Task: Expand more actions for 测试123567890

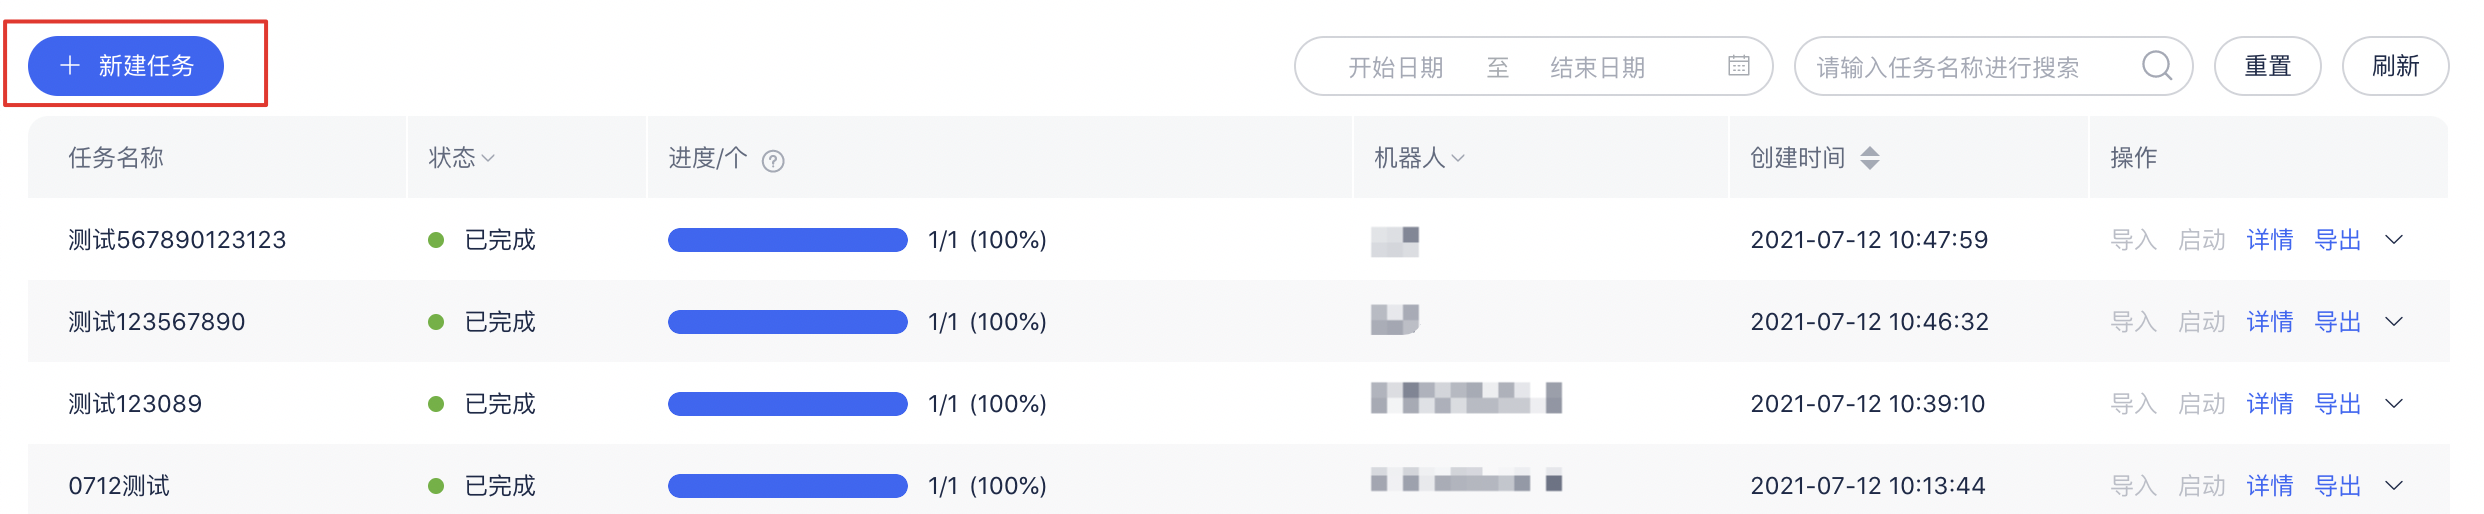Action: (x=2394, y=321)
